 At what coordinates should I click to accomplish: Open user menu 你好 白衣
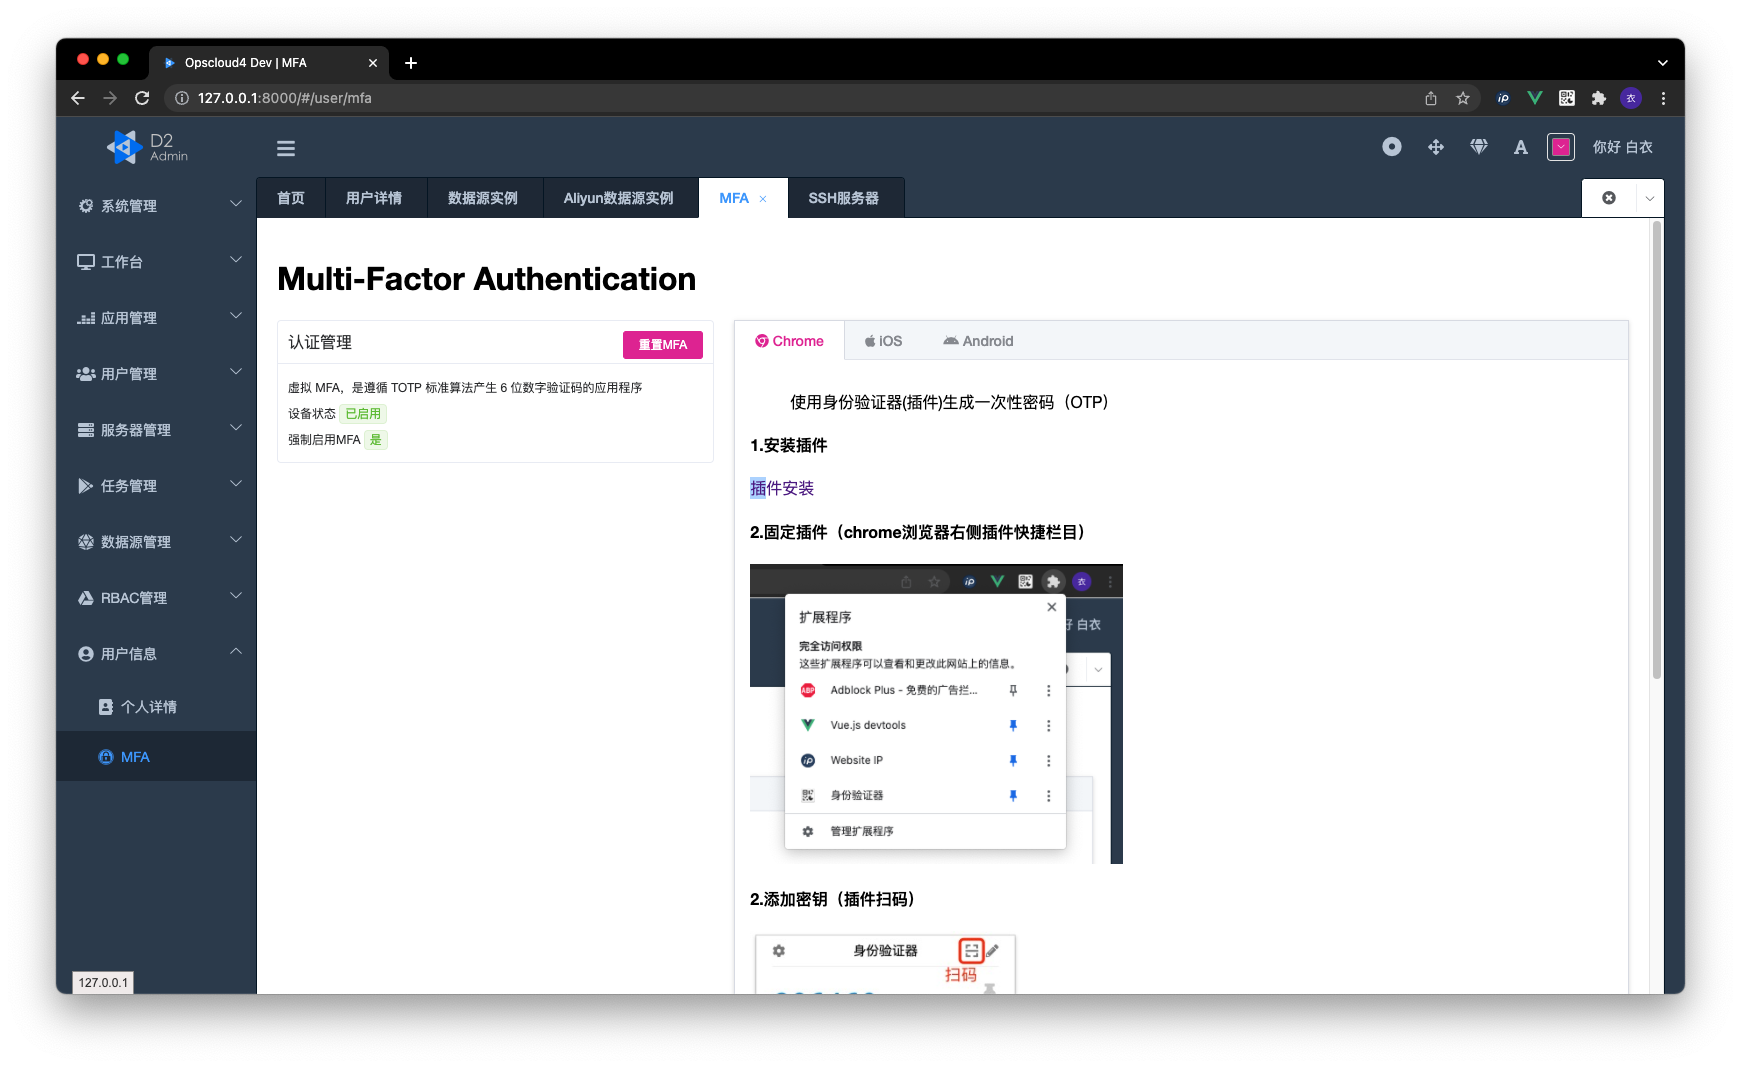[1622, 147]
